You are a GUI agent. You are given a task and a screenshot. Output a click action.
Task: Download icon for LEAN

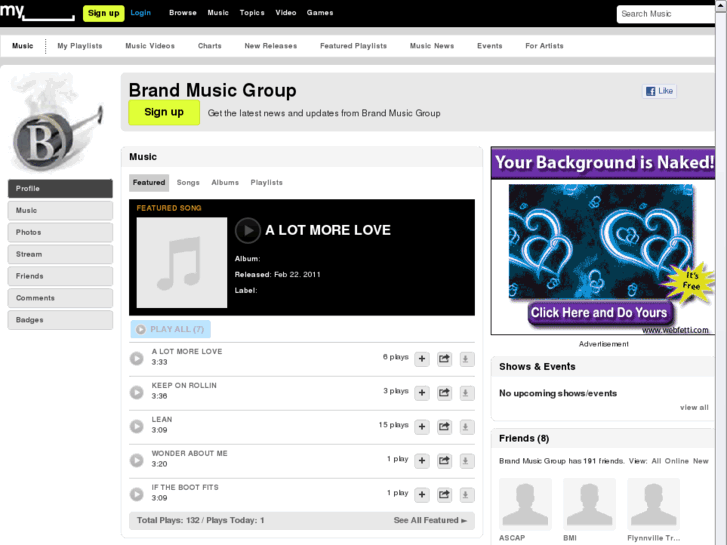click(x=466, y=427)
